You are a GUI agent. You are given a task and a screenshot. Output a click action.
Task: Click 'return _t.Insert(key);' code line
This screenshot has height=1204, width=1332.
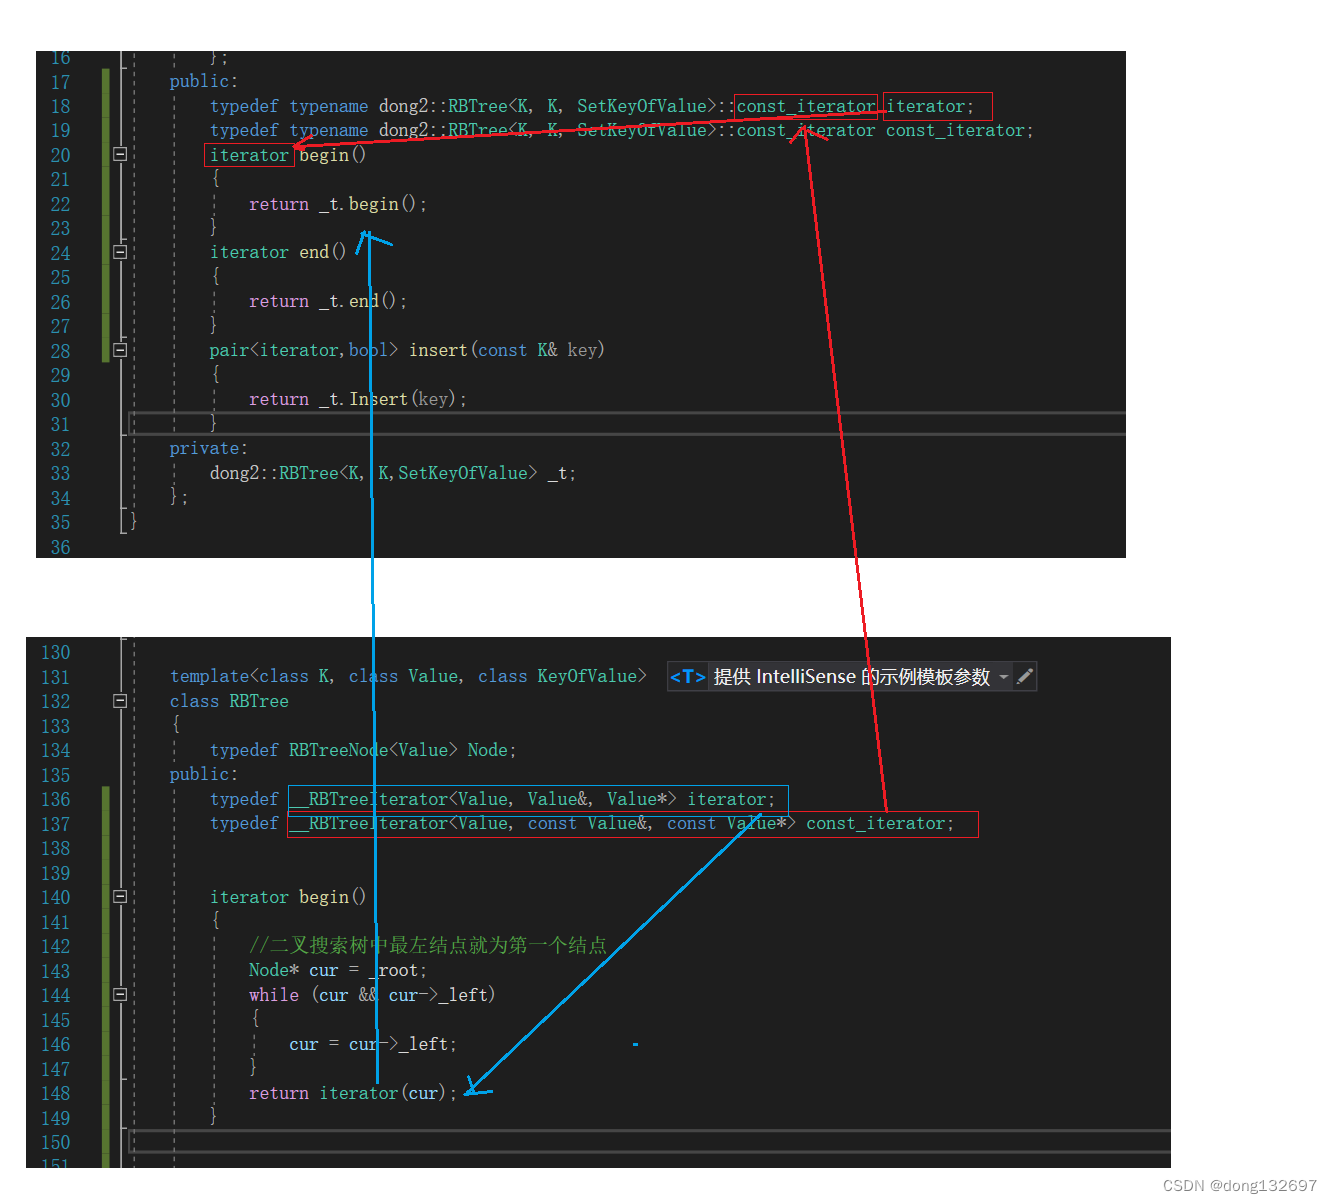(x=358, y=399)
